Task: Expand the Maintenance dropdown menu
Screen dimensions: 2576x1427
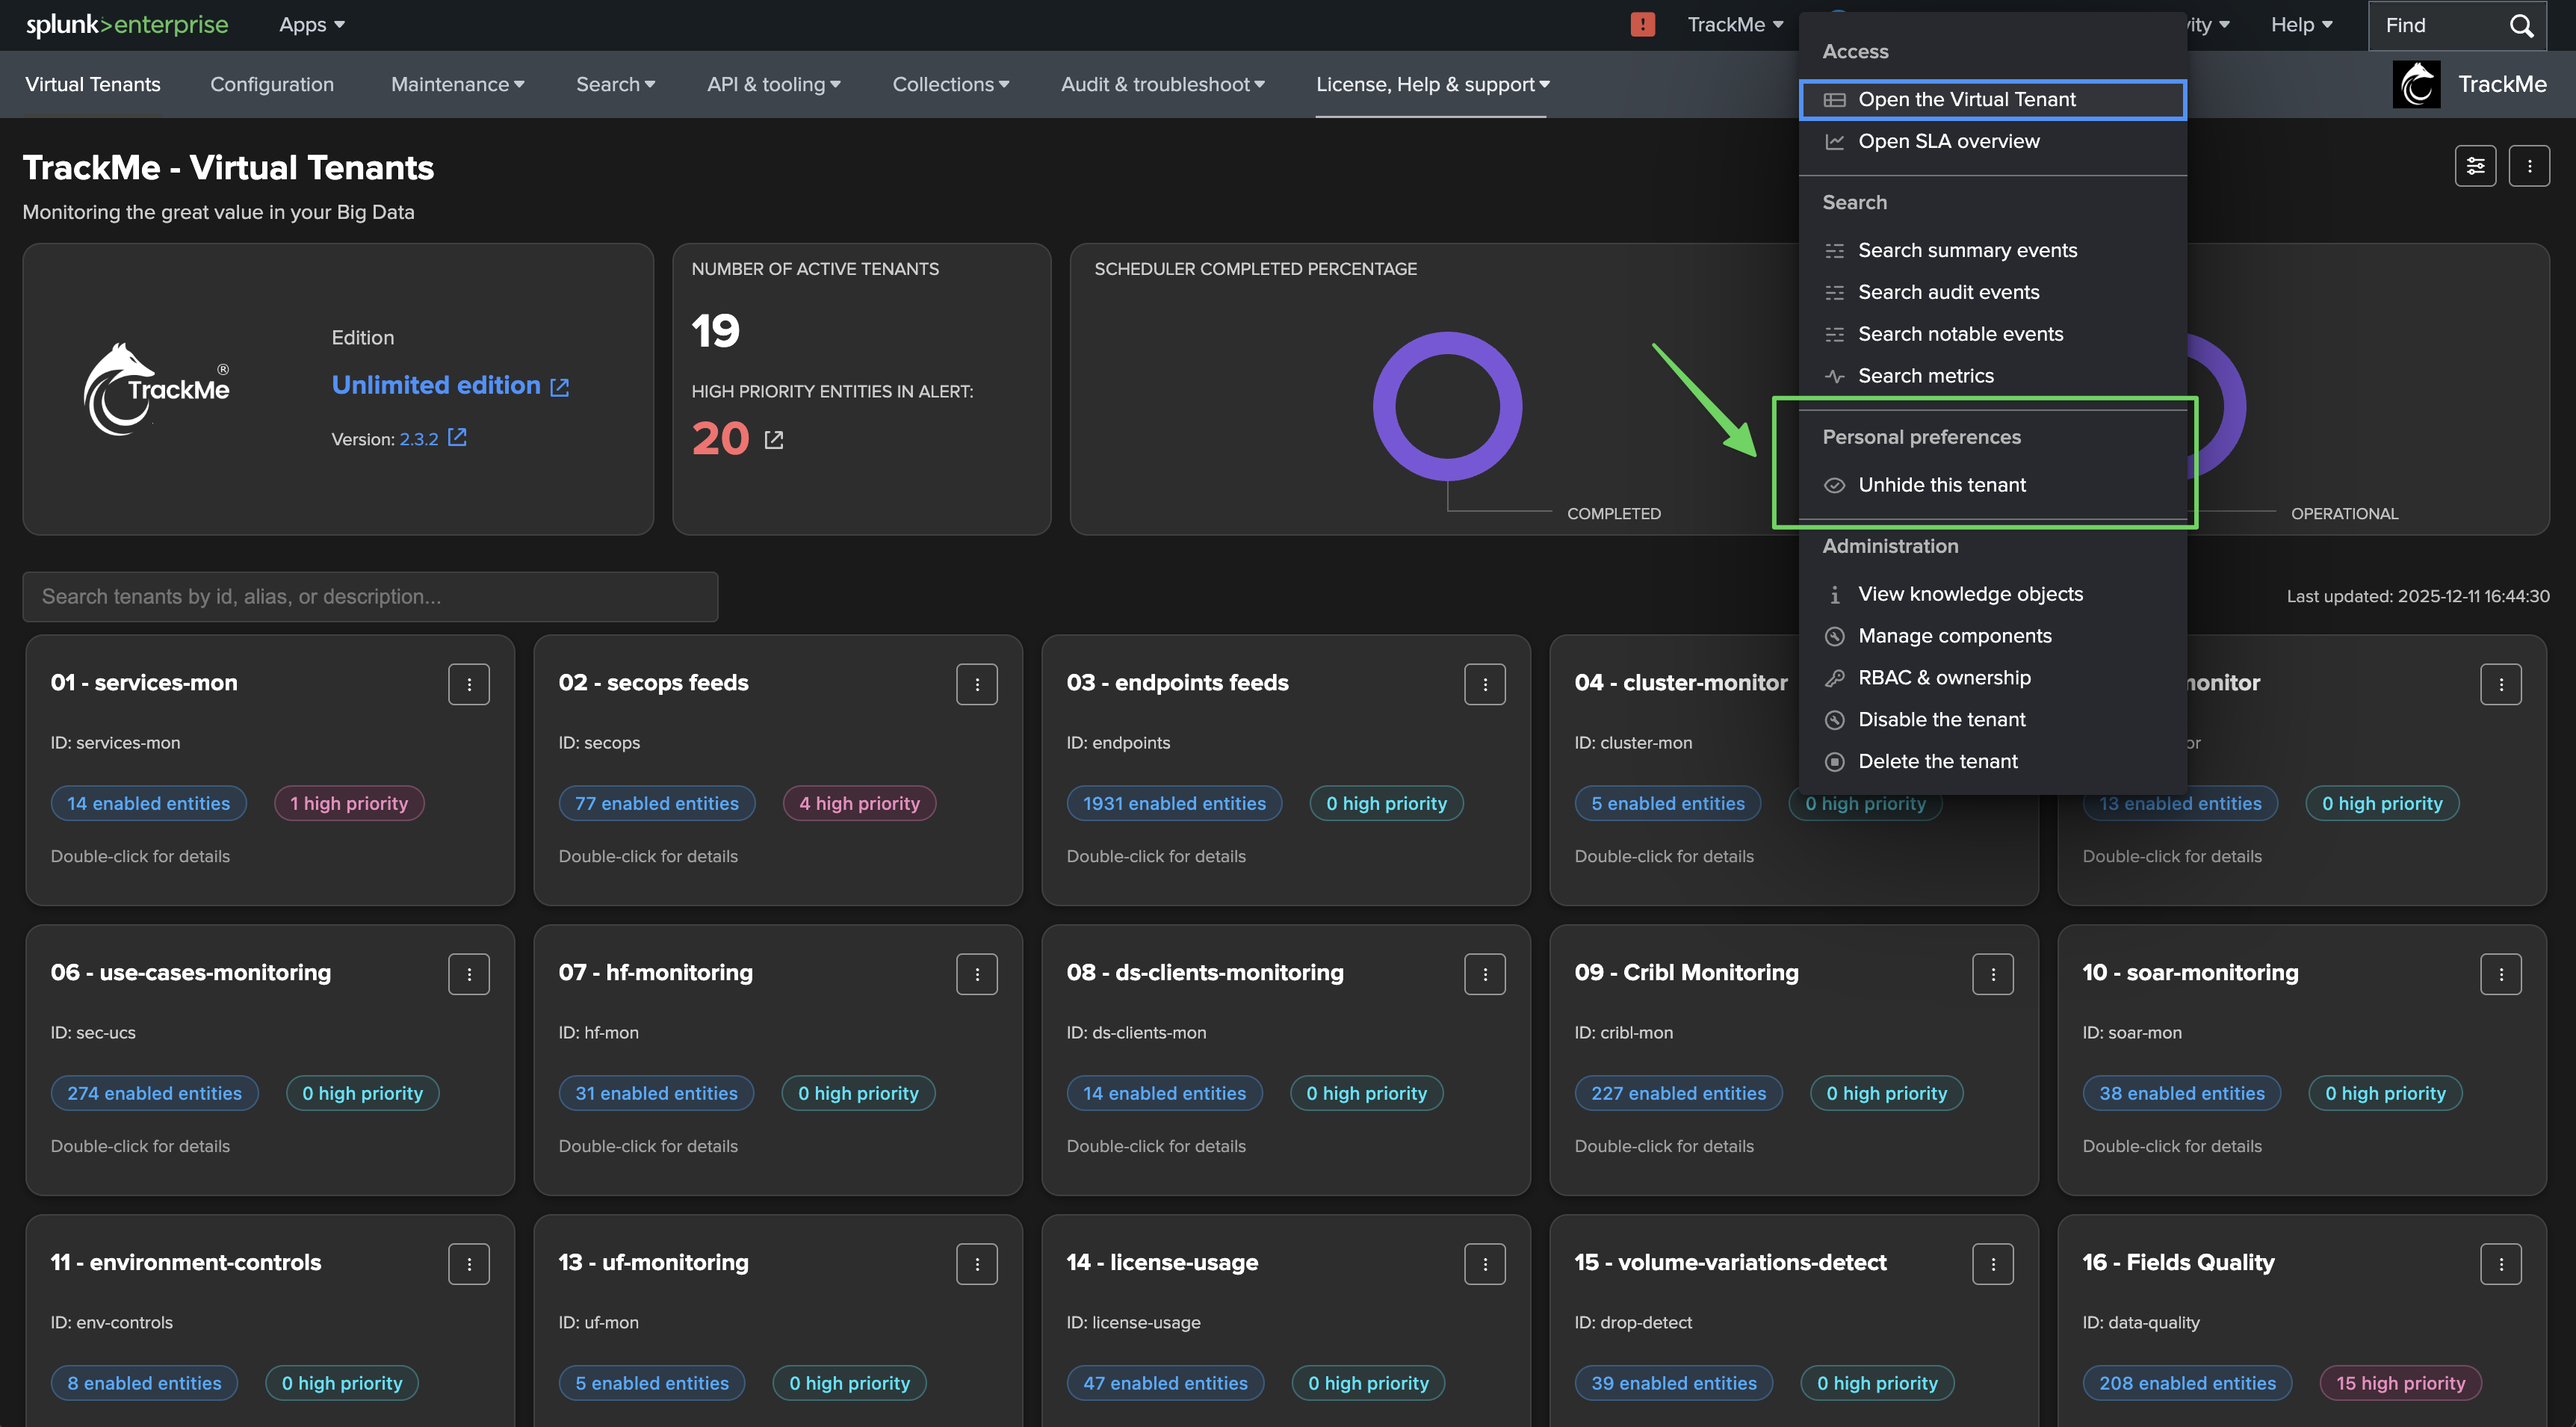Action: click(457, 85)
